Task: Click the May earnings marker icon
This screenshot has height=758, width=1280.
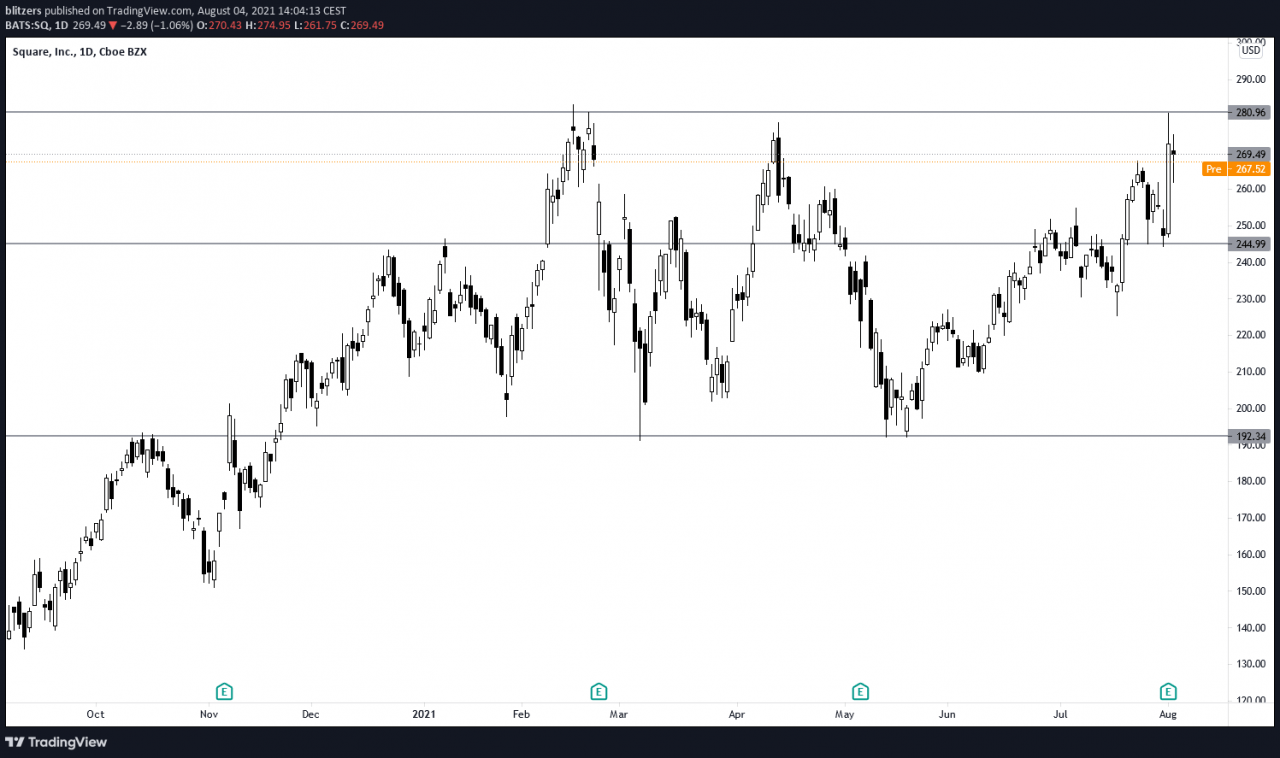Action: (859, 691)
